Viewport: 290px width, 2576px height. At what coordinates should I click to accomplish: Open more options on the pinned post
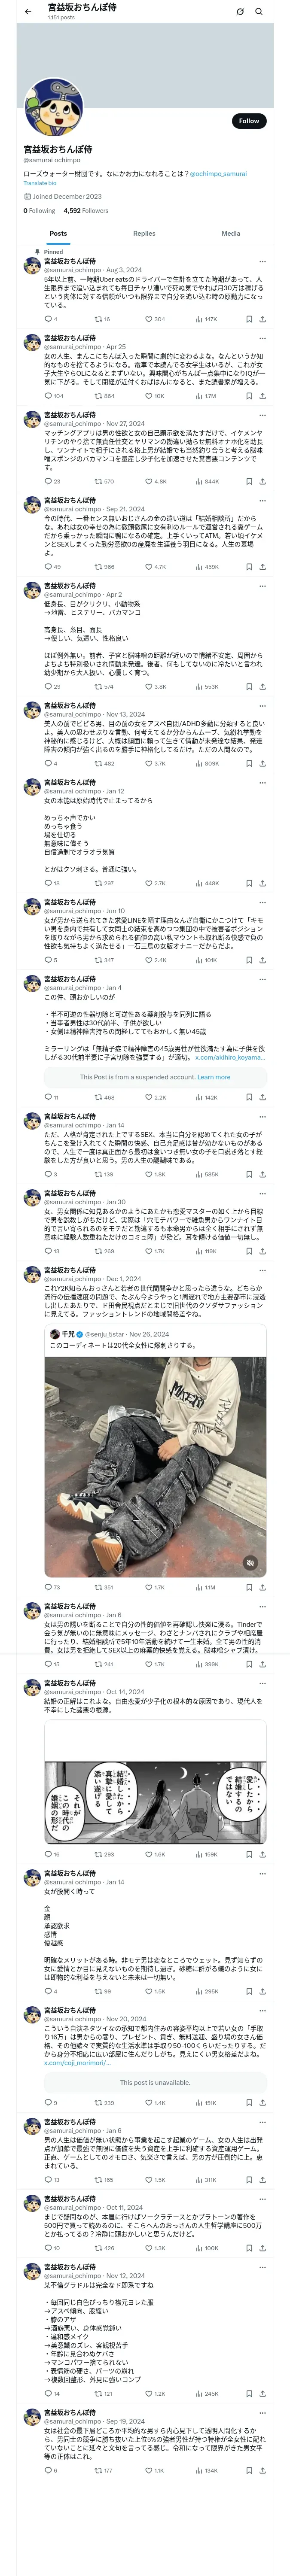263,261
